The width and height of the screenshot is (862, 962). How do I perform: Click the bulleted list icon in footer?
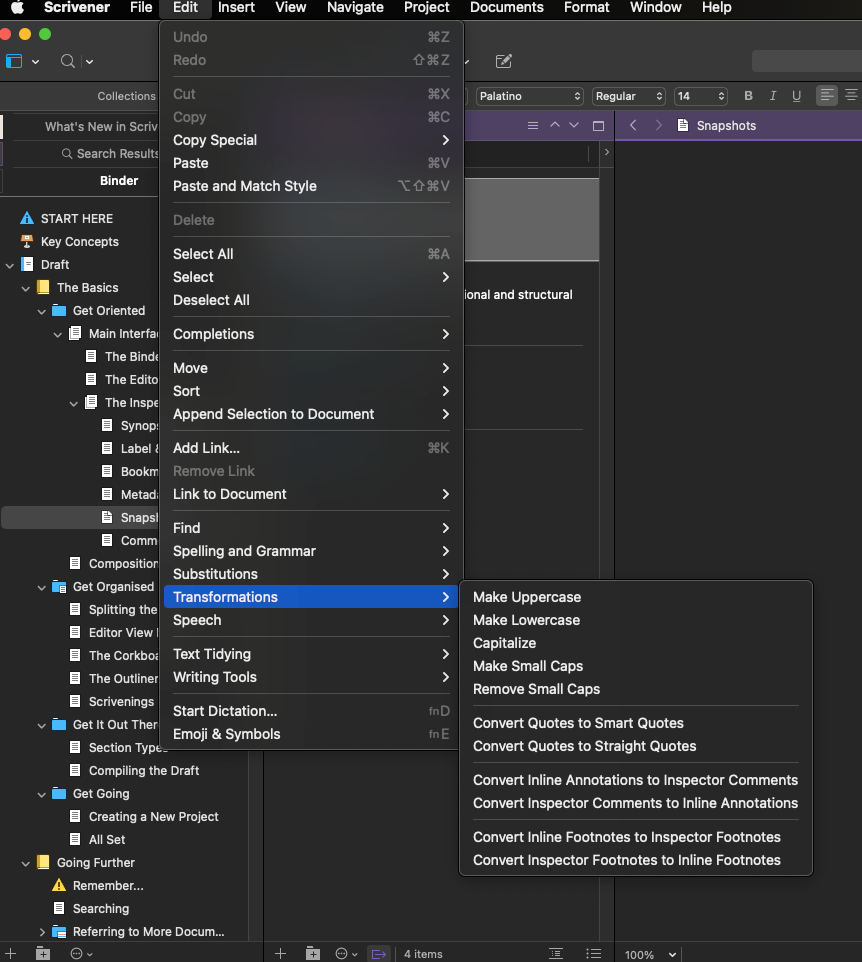[x=593, y=953]
